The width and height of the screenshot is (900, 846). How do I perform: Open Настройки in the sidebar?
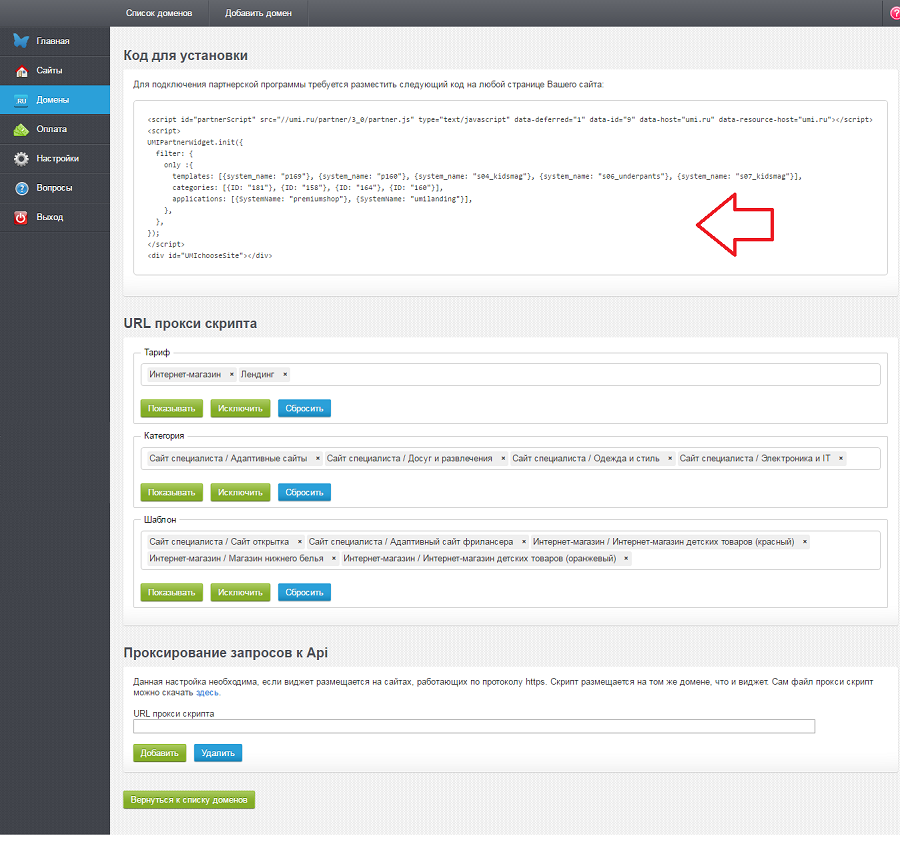click(55, 158)
